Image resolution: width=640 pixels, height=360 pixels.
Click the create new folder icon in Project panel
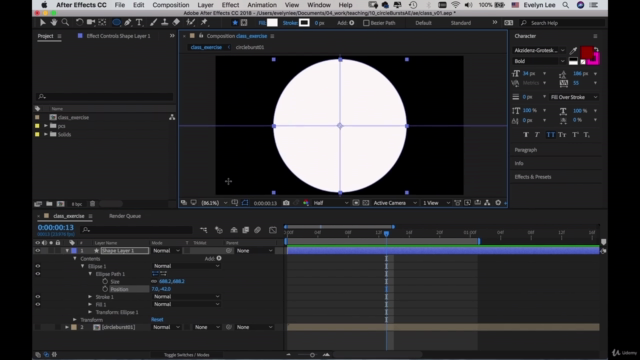[49, 204]
